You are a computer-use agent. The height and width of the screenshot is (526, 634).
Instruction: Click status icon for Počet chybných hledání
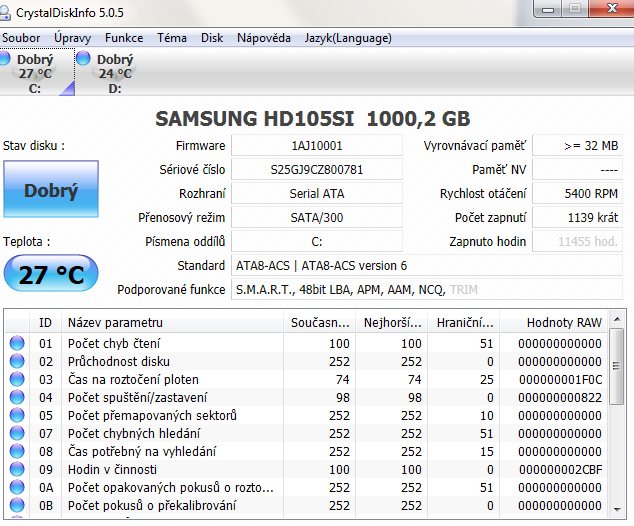point(17,433)
